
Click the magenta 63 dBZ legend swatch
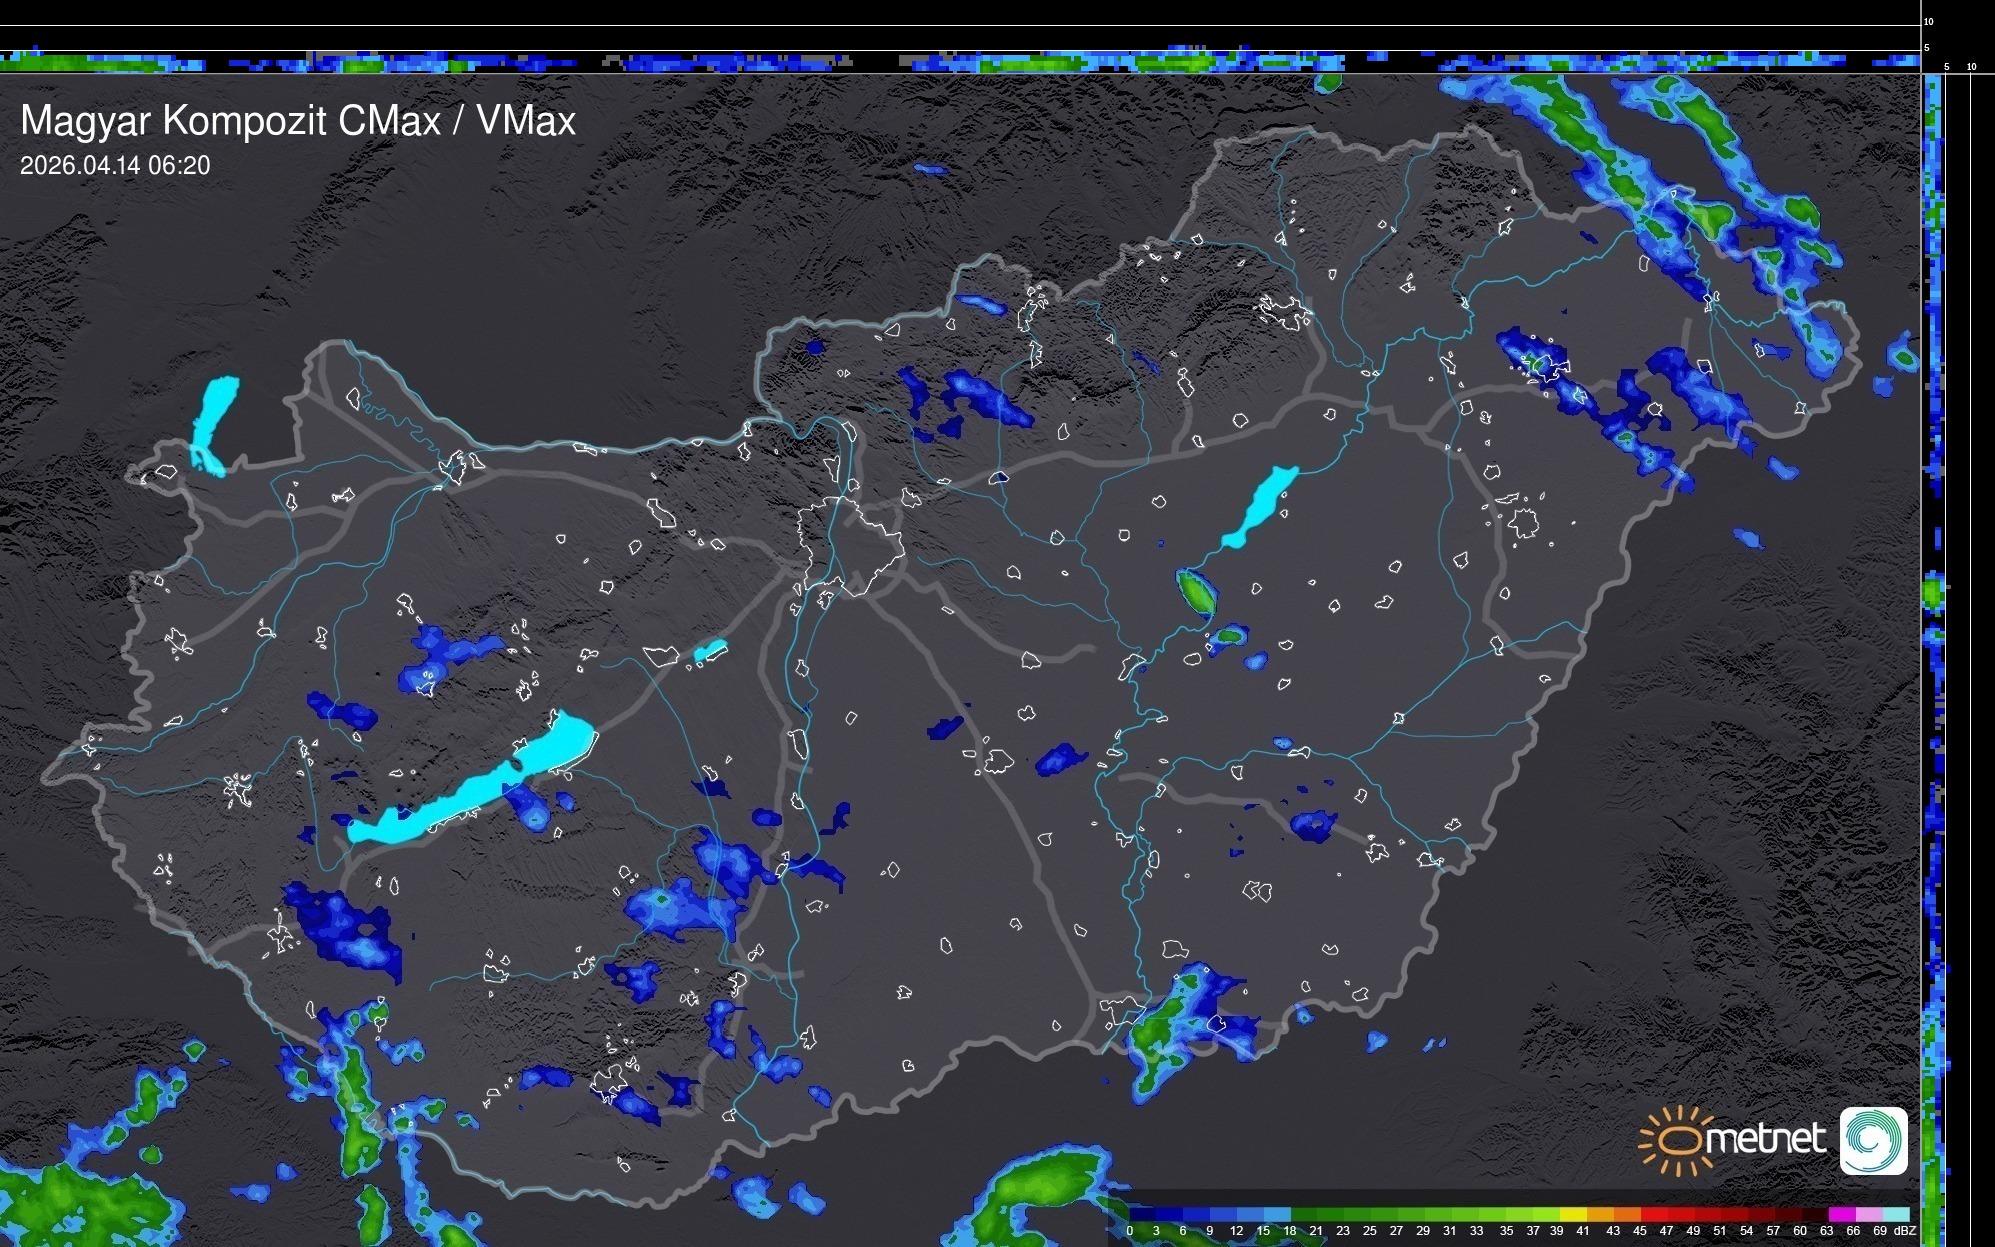coord(1840,1214)
